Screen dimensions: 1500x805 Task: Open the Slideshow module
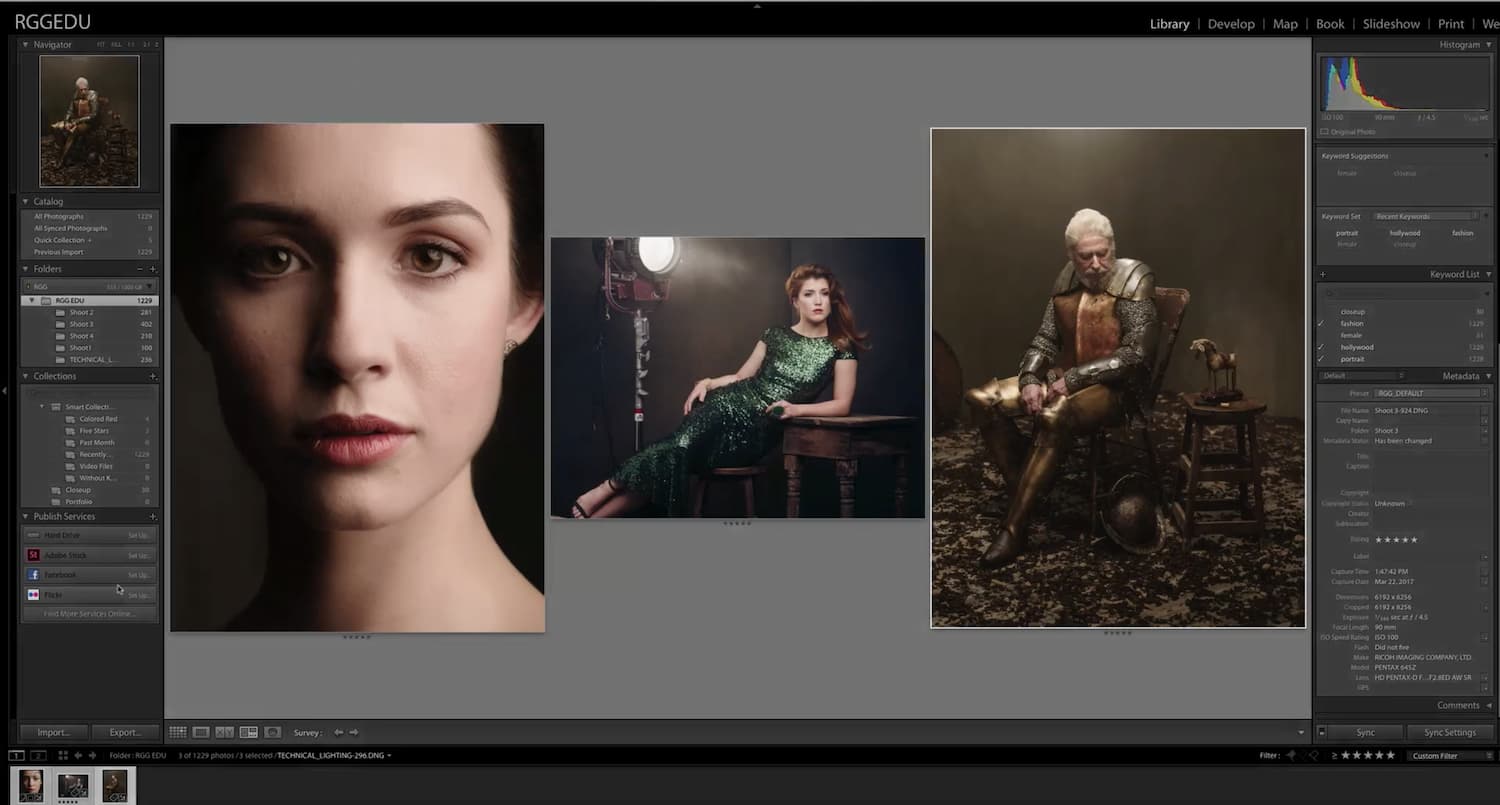click(1391, 24)
